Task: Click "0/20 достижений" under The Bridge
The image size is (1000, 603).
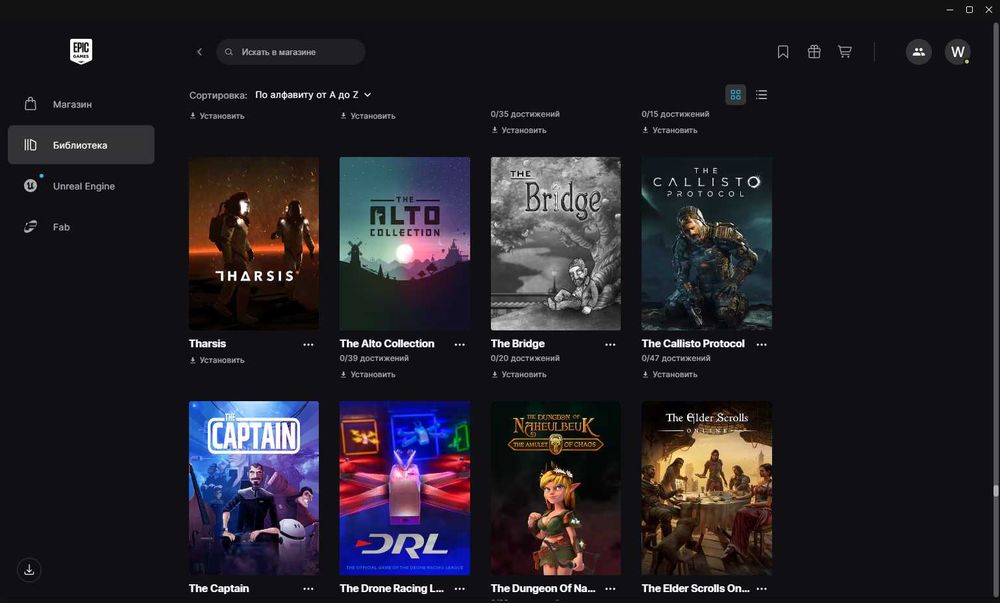Action: click(526, 358)
